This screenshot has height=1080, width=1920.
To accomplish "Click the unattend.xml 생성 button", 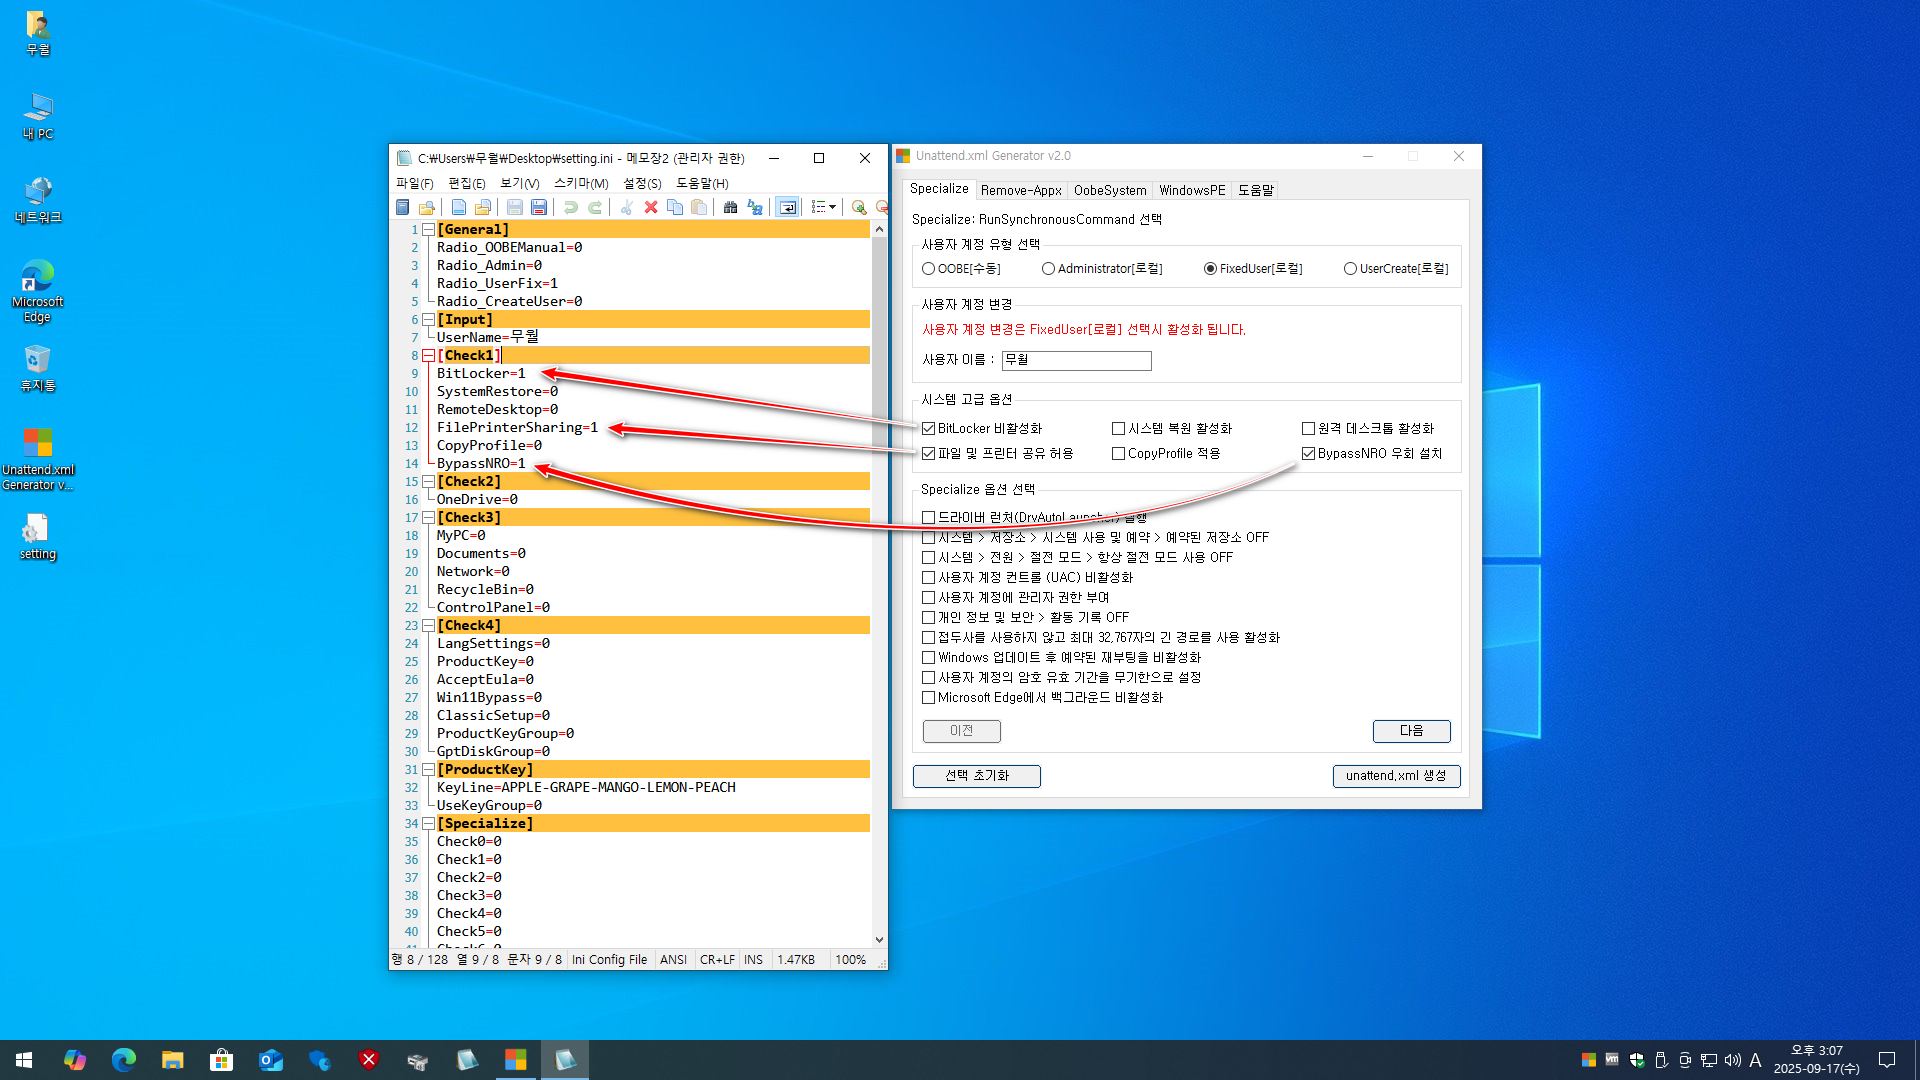I will tap(1396, 775).
